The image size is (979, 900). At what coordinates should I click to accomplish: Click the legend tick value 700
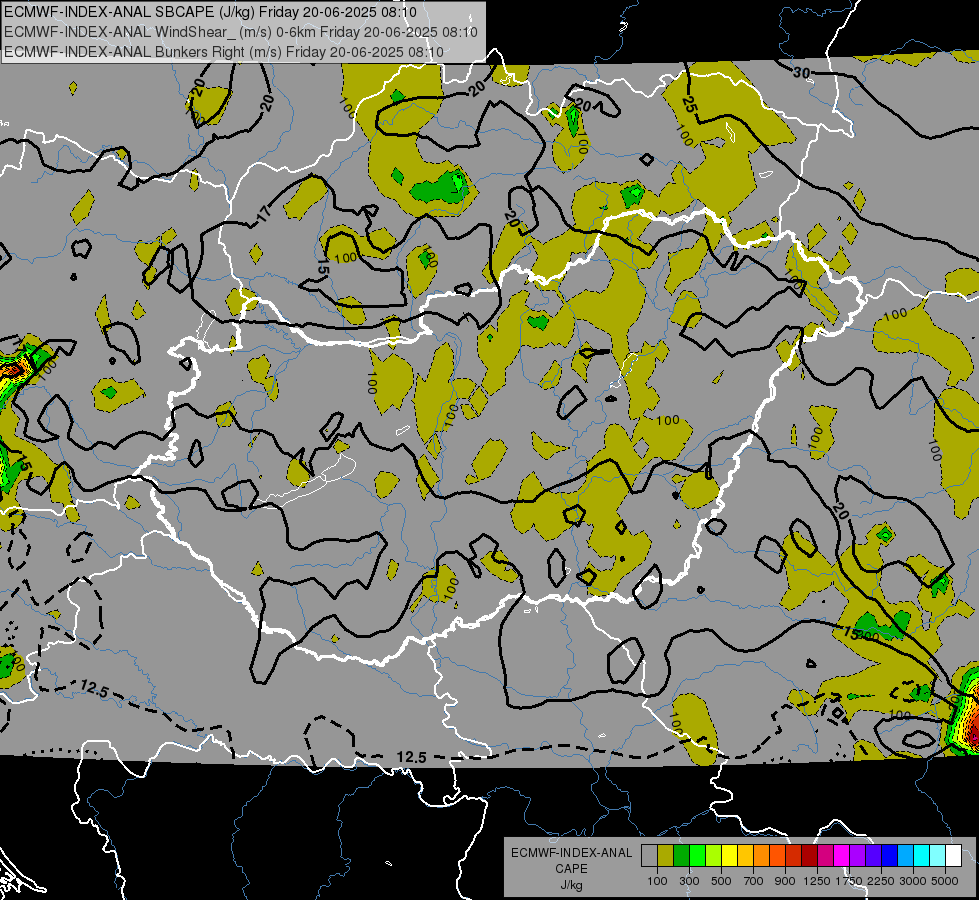pos(754,881)
